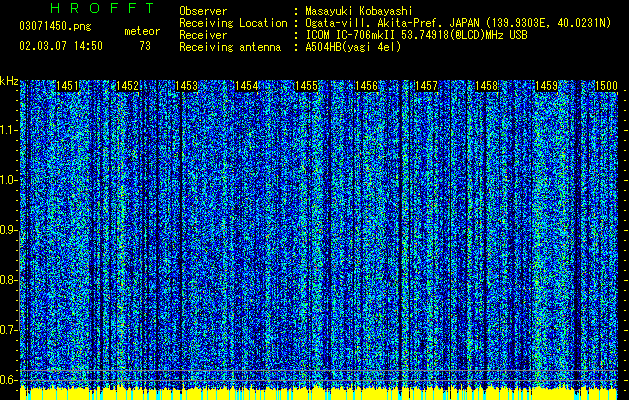Click the meteor count 73
Image resolution: width=629 pixels, height=400 pixels.
click(145, 46)
